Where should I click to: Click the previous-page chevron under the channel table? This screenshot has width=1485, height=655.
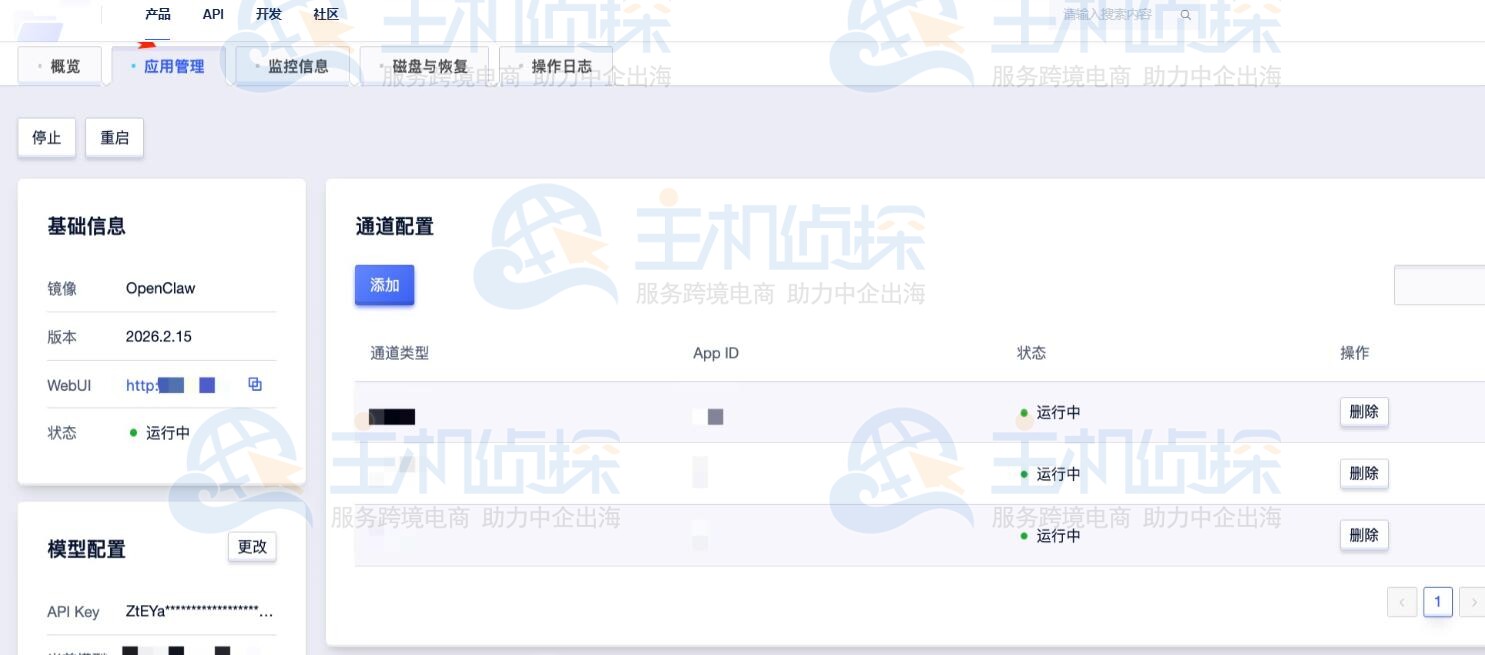tap(1402, 601)
